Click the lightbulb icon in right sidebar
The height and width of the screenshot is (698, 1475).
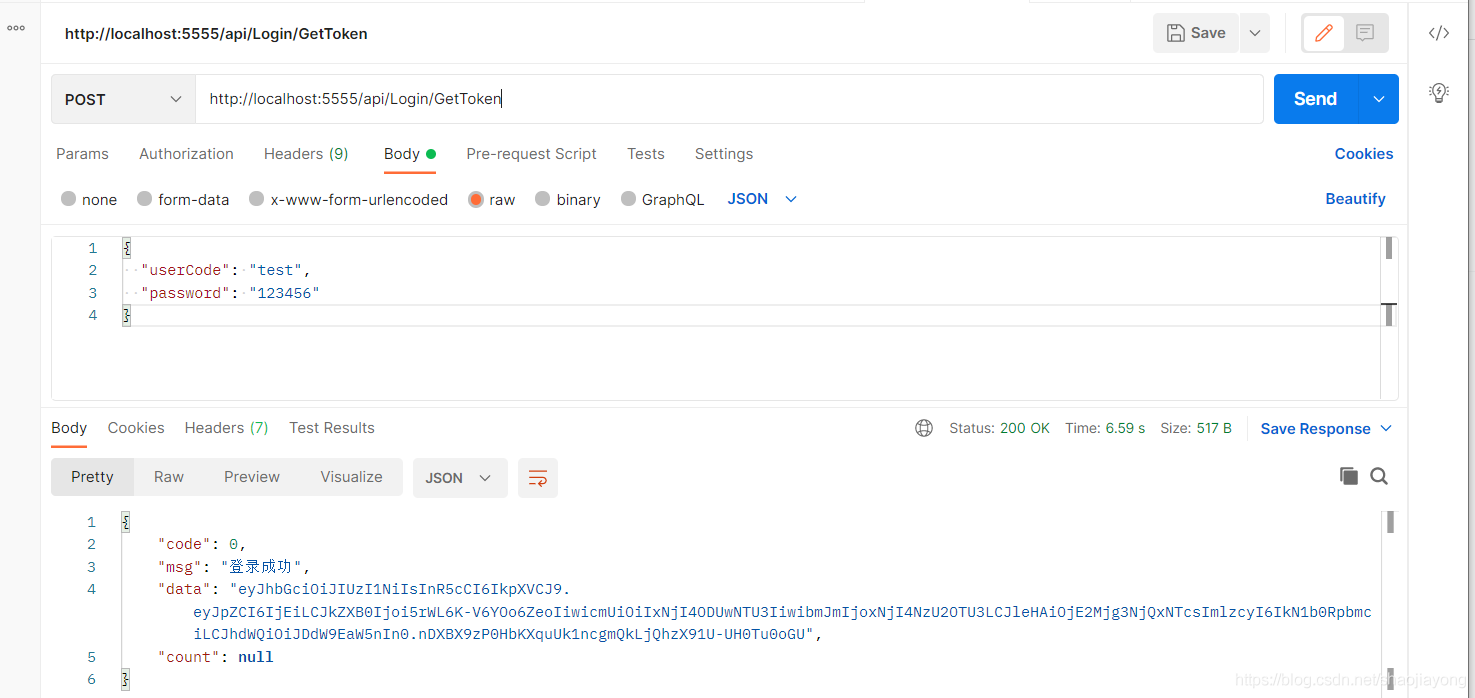click(1438, 91)
